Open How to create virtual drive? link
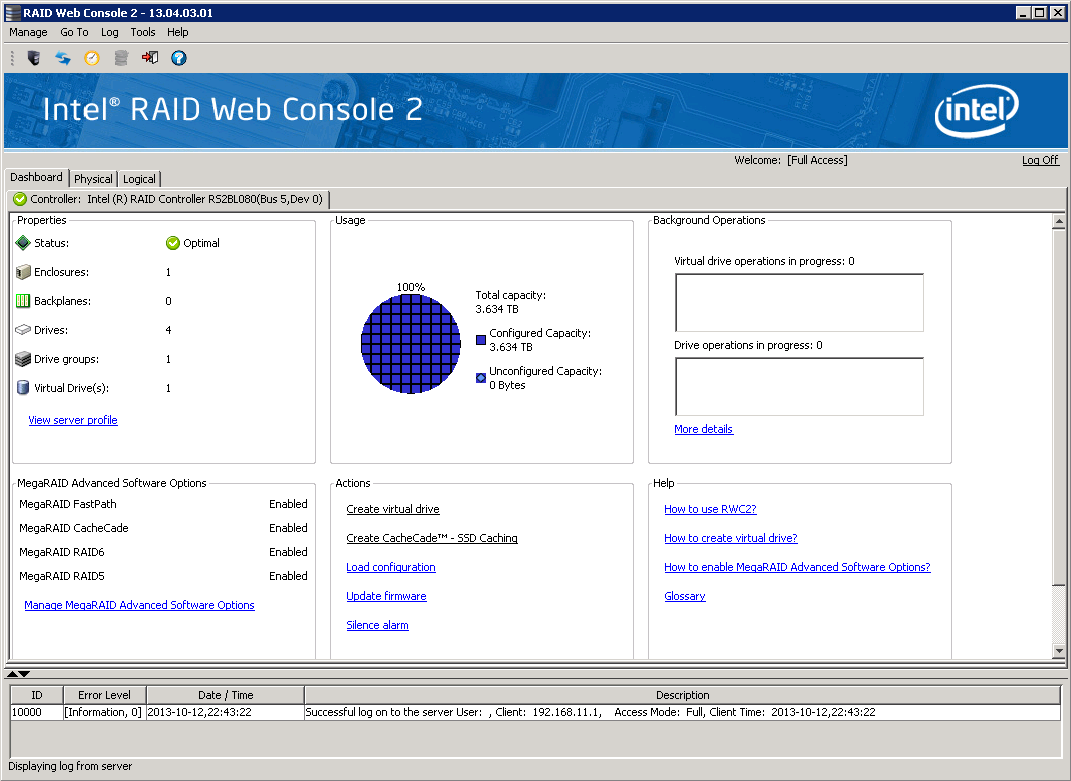 pyautogui.click(x=731, y=538)
